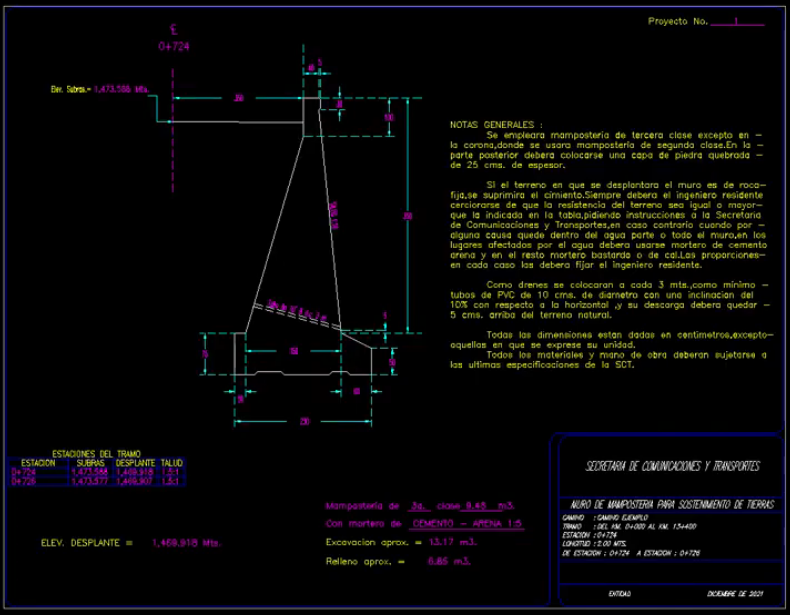
Task: Click the talud '1.5:1' cell in the 0+724 row
Action: (x=170, y=472)
